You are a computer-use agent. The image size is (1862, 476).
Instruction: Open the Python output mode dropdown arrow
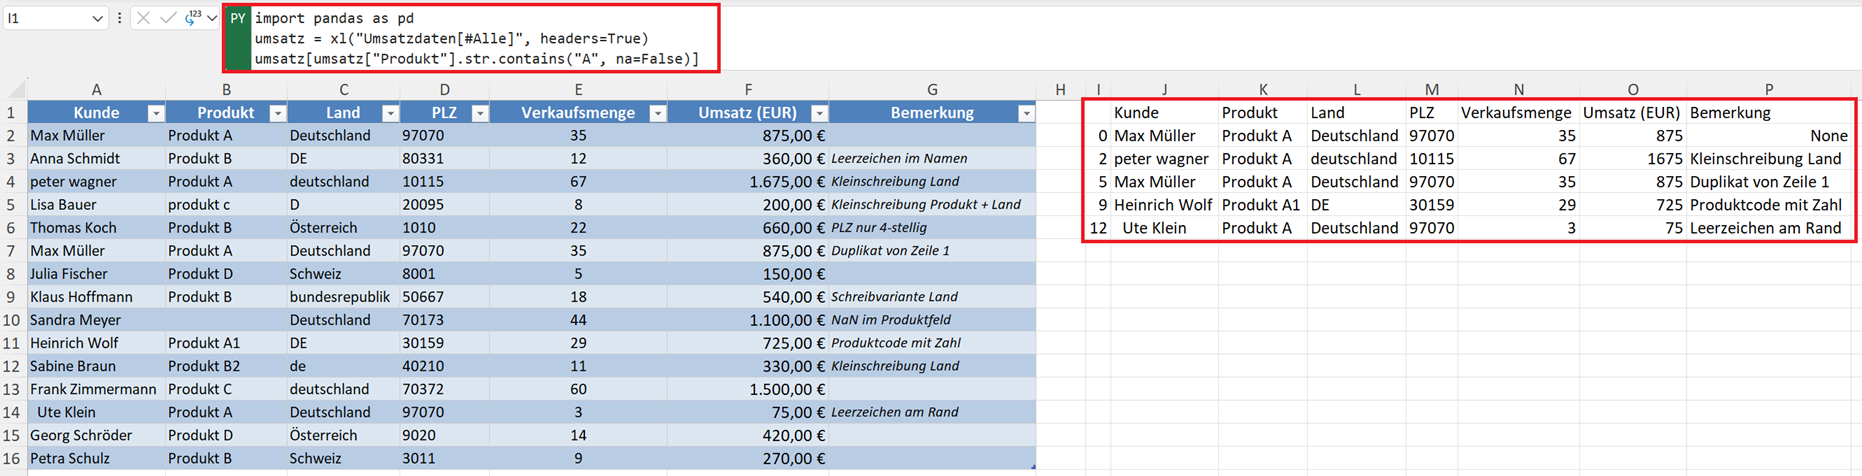(x=212, y=18)
